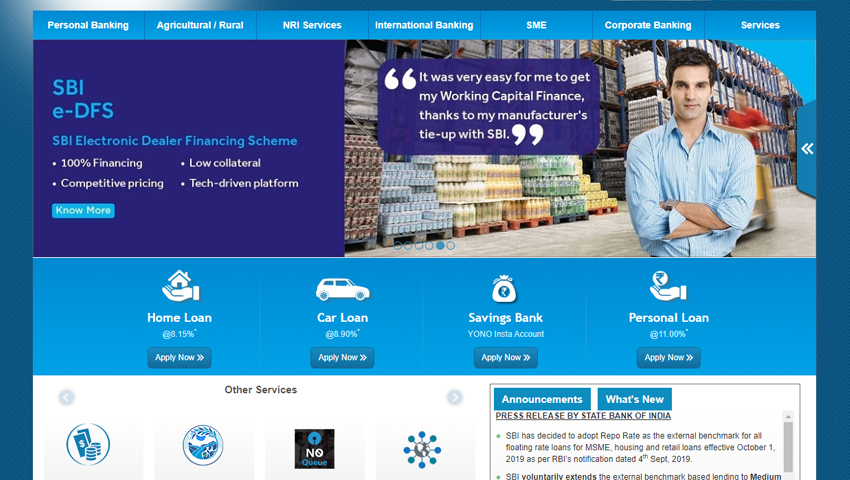Click the announcements scrollbar thumb
This screenshot has height=480, width=850.
coord(788,447)
